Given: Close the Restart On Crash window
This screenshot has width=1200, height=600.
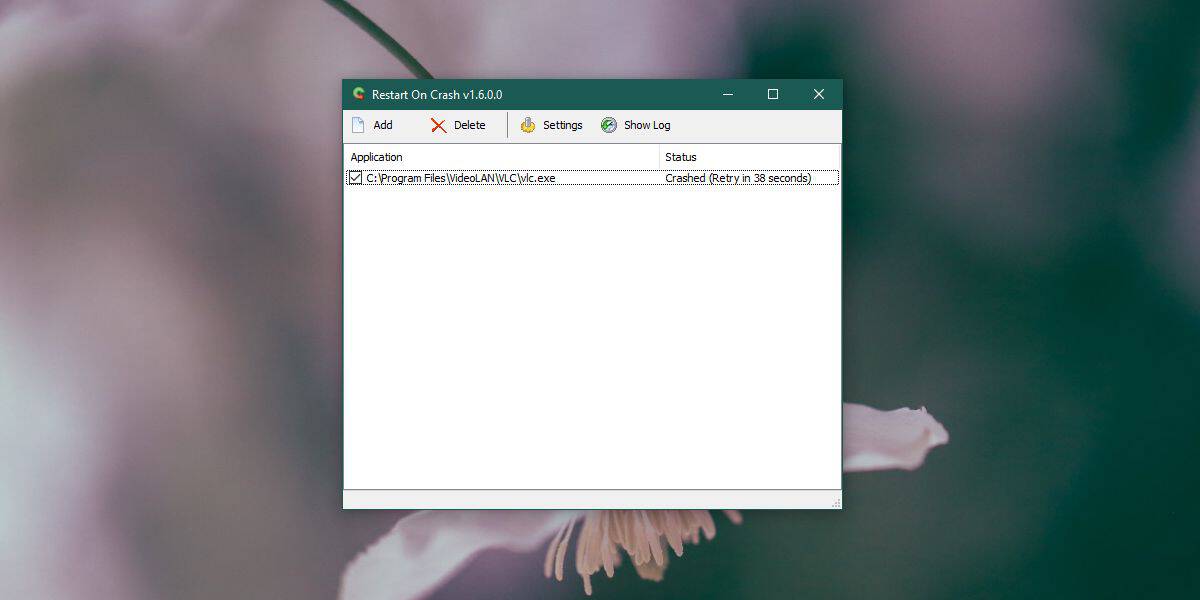Looking at the screenshot, I should 819,94.
